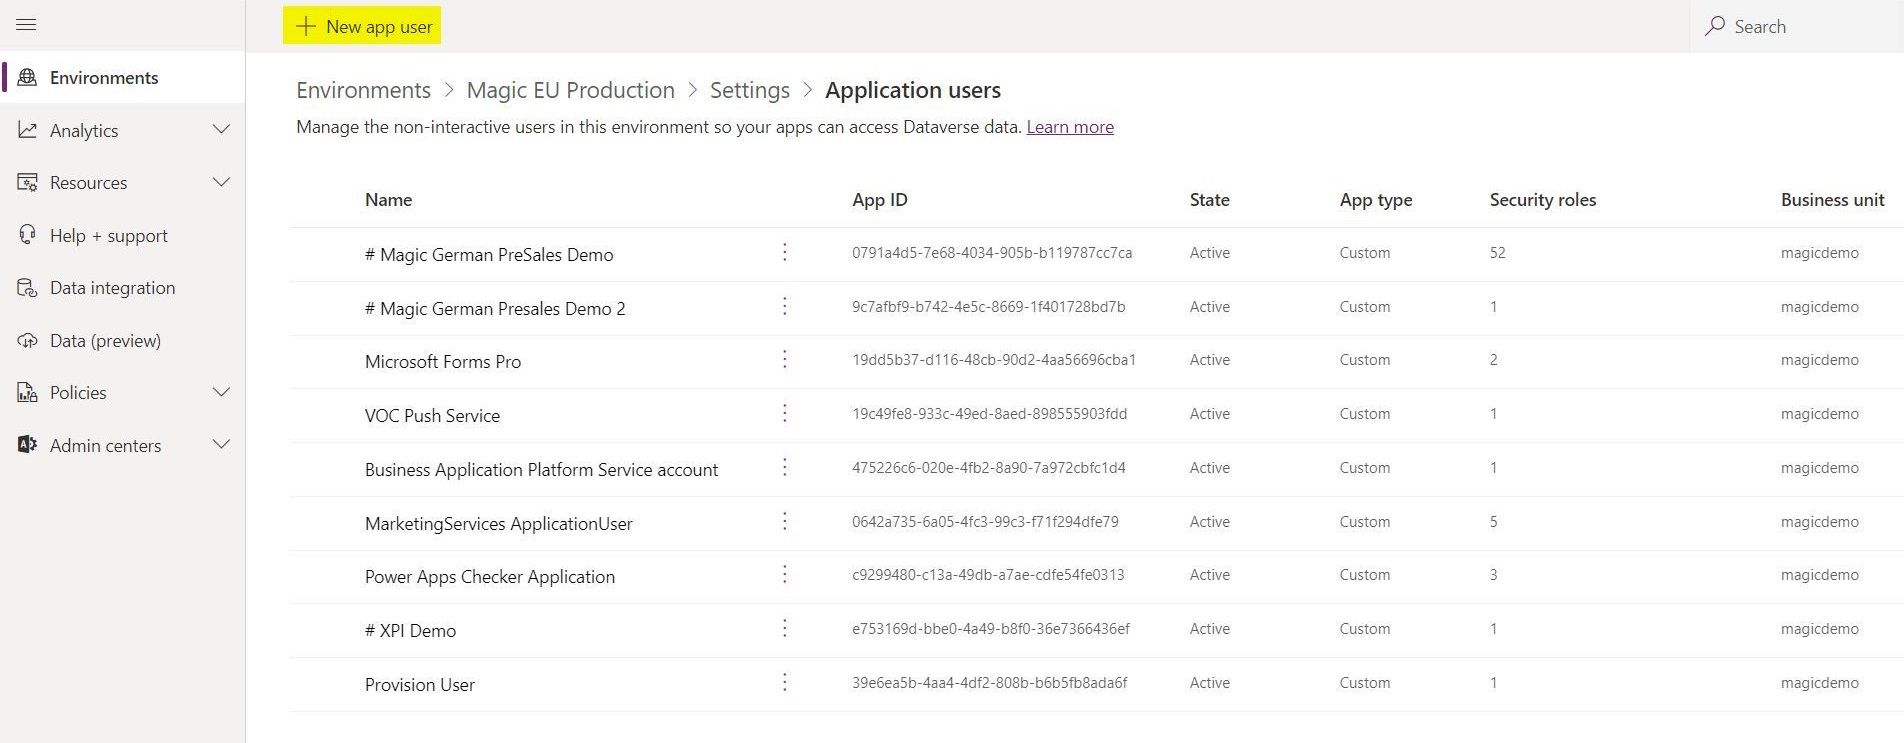Sort by Security roles column header
Viewport: 1904px width, 743px height.
click(1543, 200)
